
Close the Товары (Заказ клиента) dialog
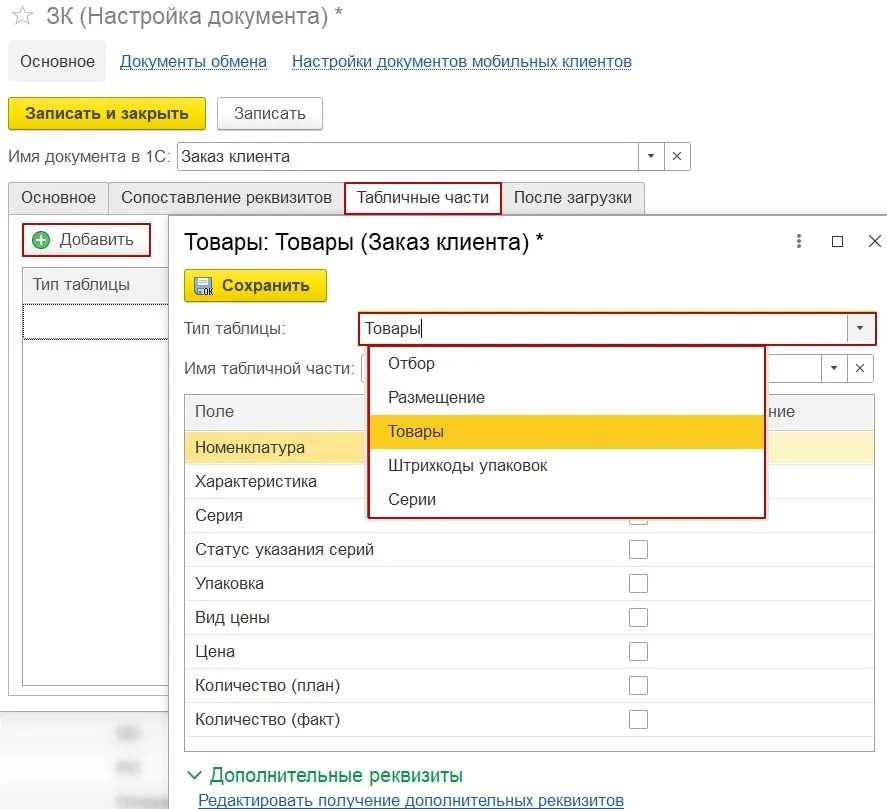point(875,242)
